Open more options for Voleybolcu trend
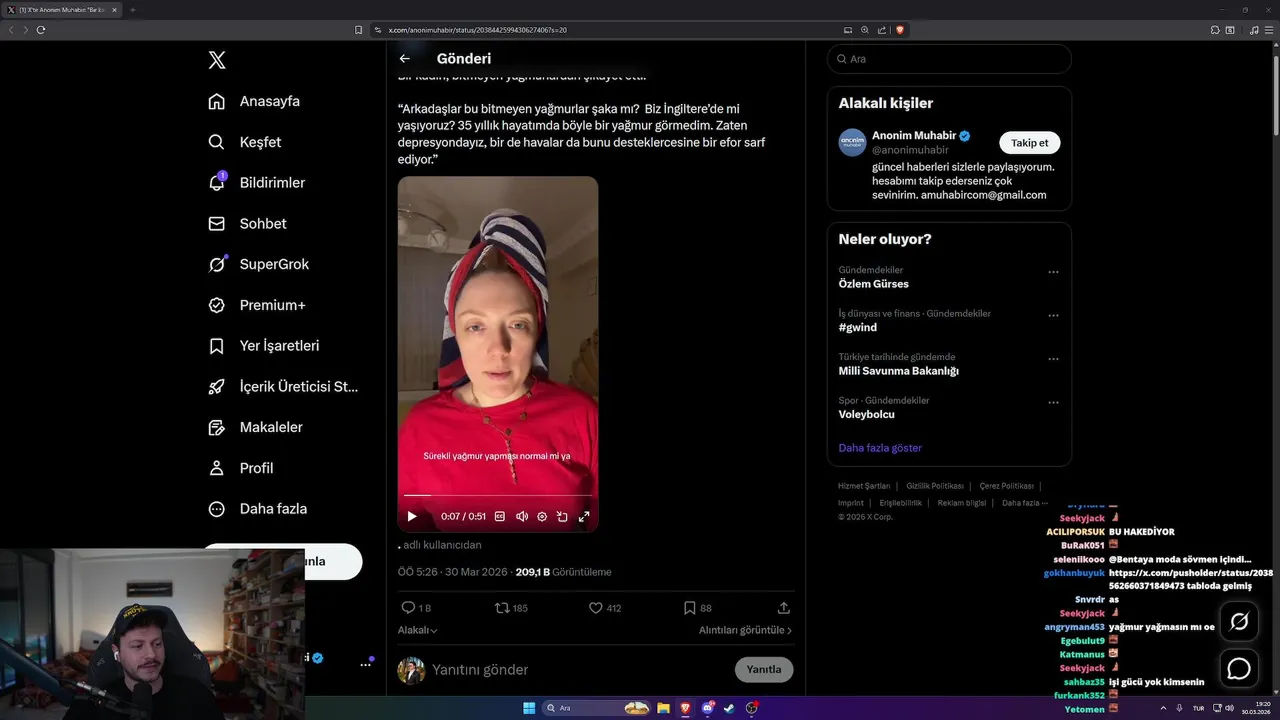1280x720 pixels. pyautogui.click(x=1053, y=403)
